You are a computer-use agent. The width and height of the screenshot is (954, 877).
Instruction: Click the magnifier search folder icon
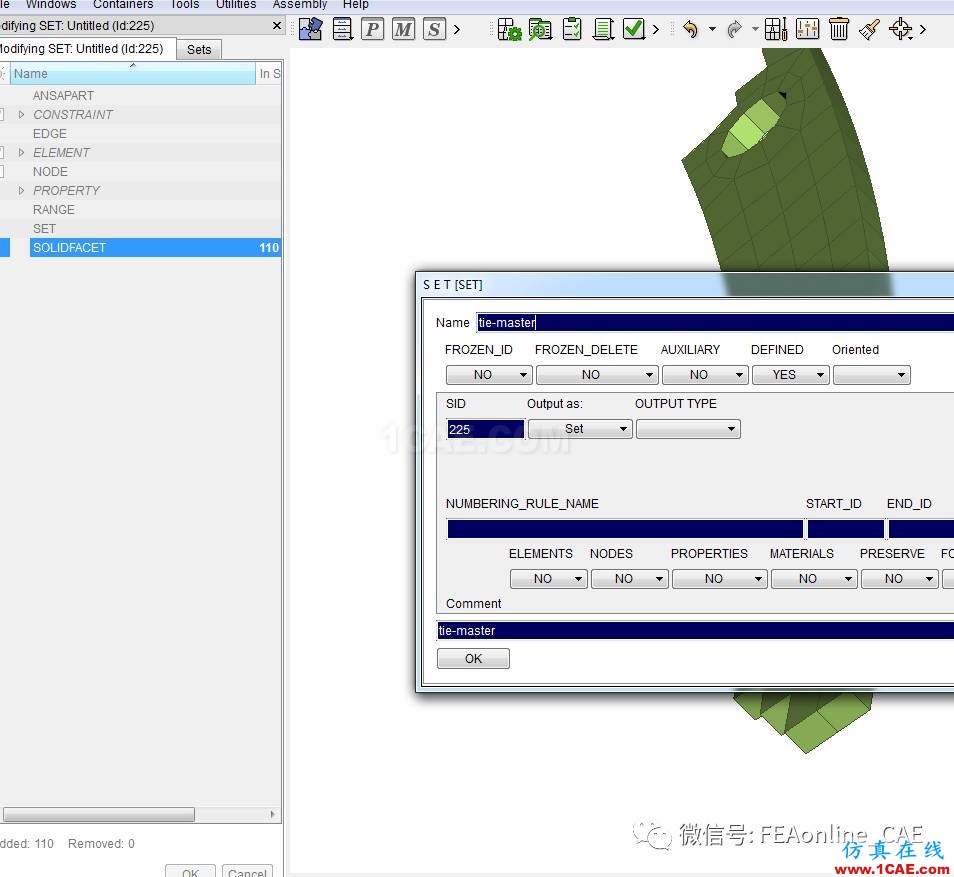(540, 29)
